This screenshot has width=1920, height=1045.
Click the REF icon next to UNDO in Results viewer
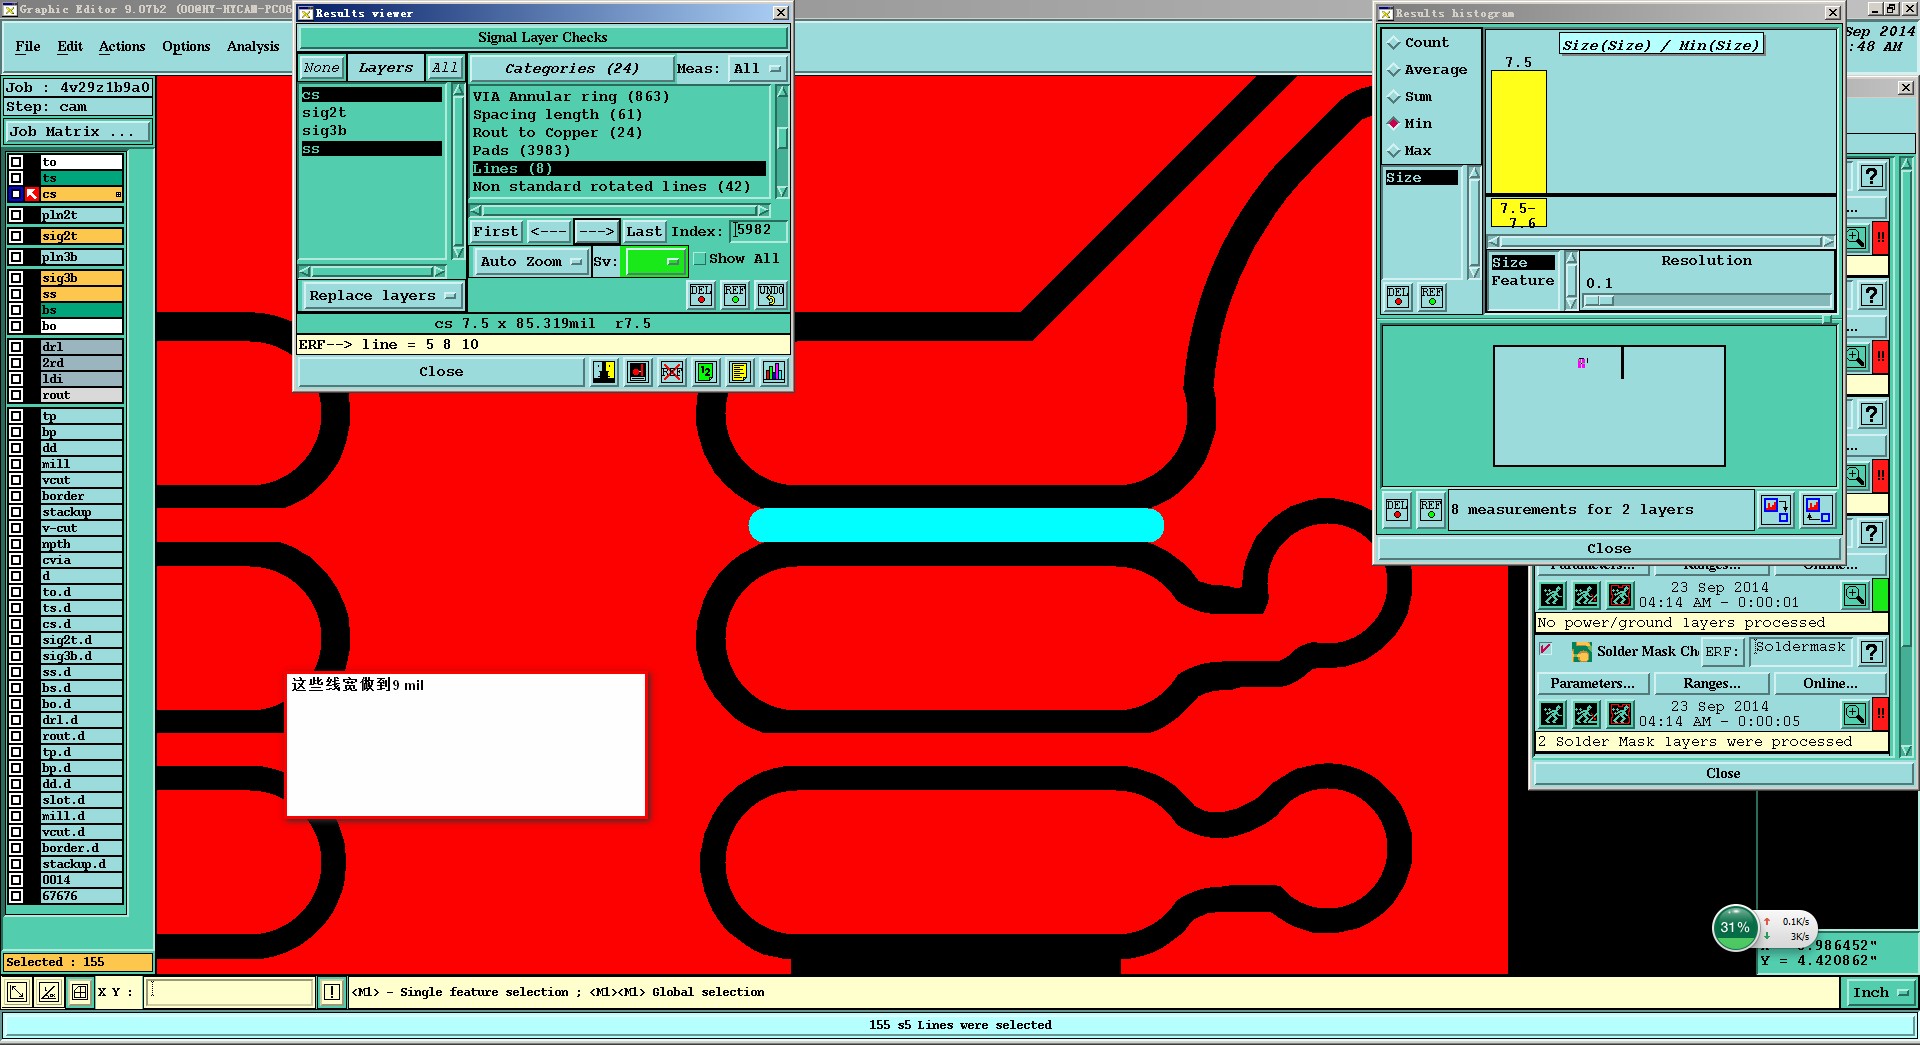point(735,295)
